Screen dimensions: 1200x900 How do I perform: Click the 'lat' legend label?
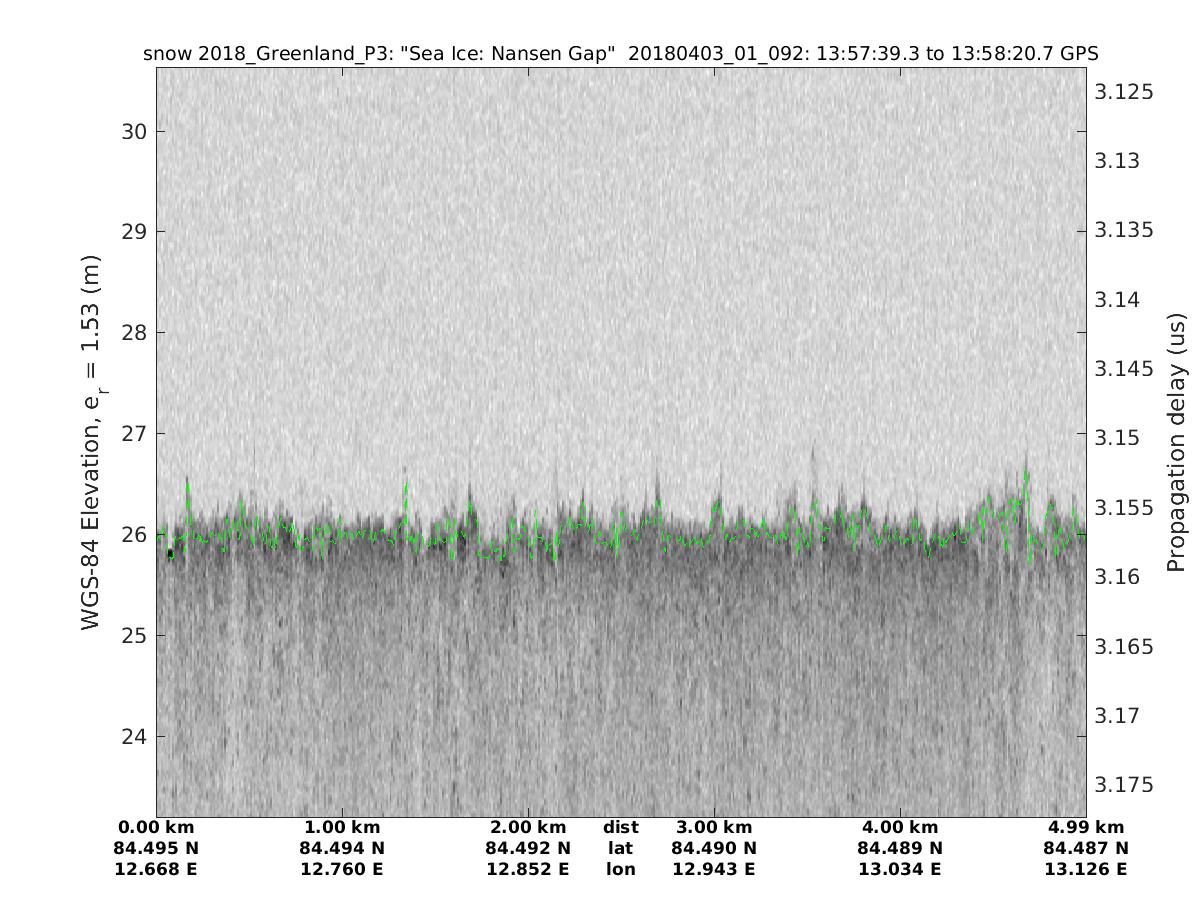[621, 848]
